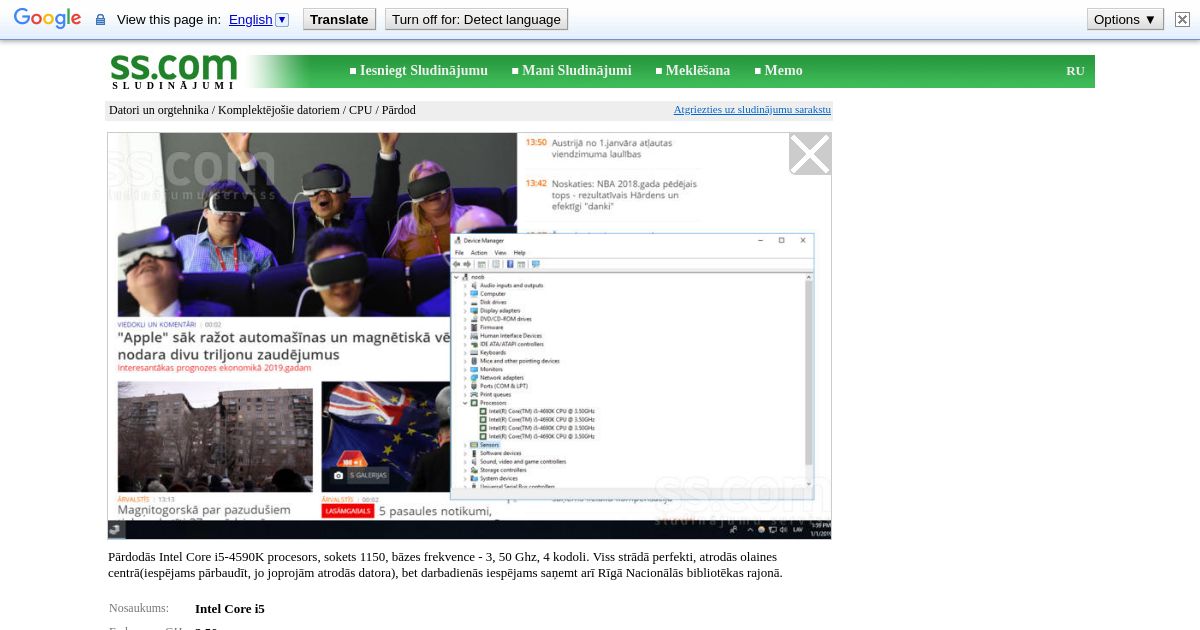Click the '5 GALERIJAS' camera badge in the photo
1200x630 pixels.
pyautogui.click(x=362, y=475)
